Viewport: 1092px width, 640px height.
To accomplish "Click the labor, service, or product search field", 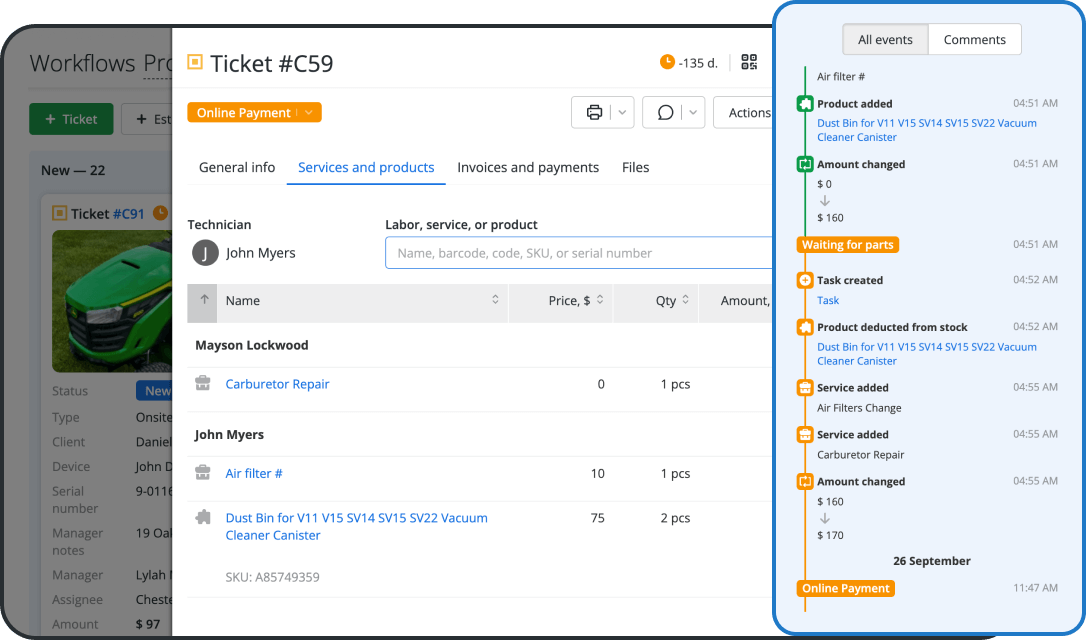I will [580, 253].
